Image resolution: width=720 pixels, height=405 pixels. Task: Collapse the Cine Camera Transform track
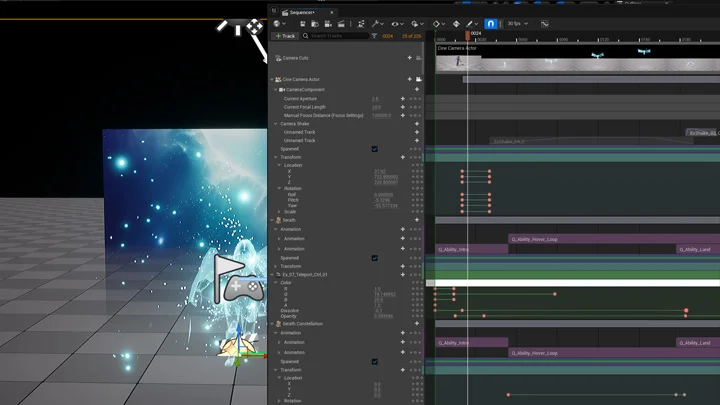(276, 157)
